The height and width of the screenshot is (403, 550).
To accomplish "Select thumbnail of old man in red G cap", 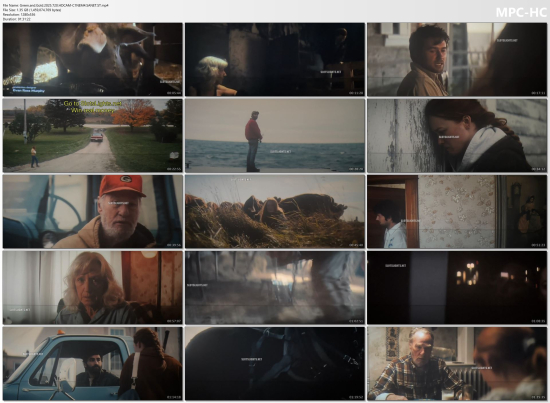I will (x=93, y=211).
